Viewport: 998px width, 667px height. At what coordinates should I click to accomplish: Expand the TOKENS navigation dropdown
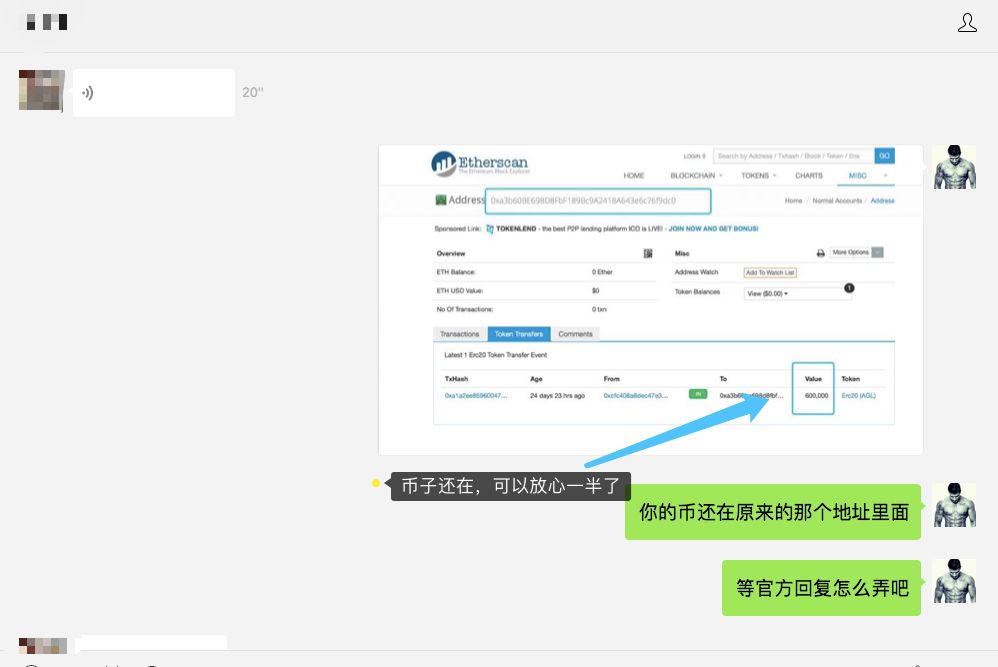(758, 174)
